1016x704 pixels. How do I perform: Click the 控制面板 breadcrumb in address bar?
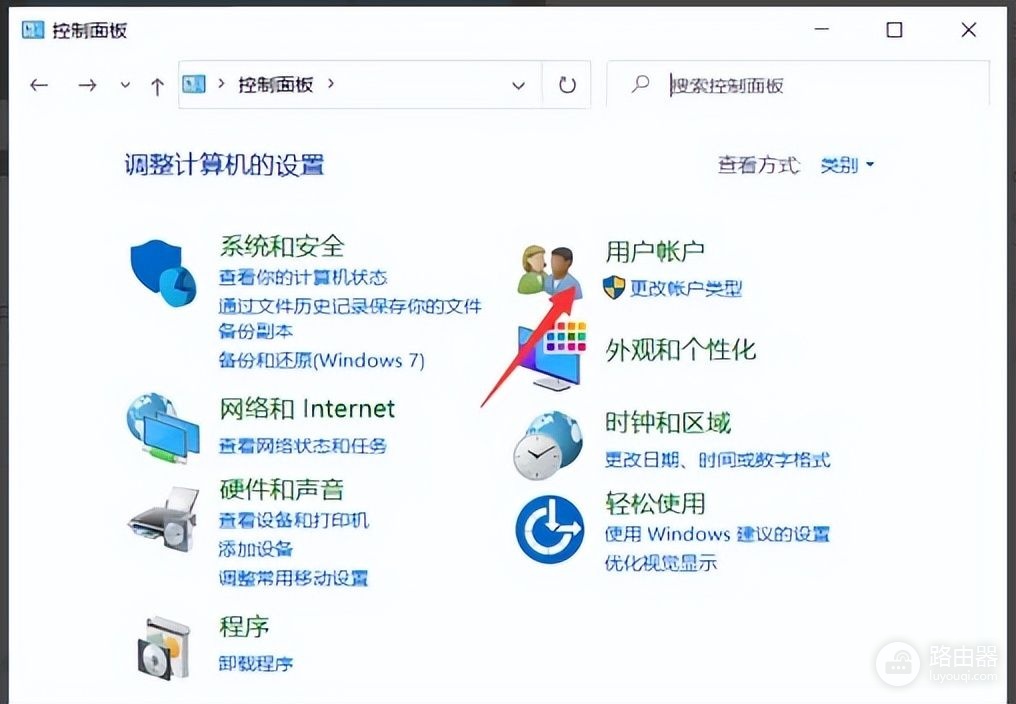pos(276,84)
